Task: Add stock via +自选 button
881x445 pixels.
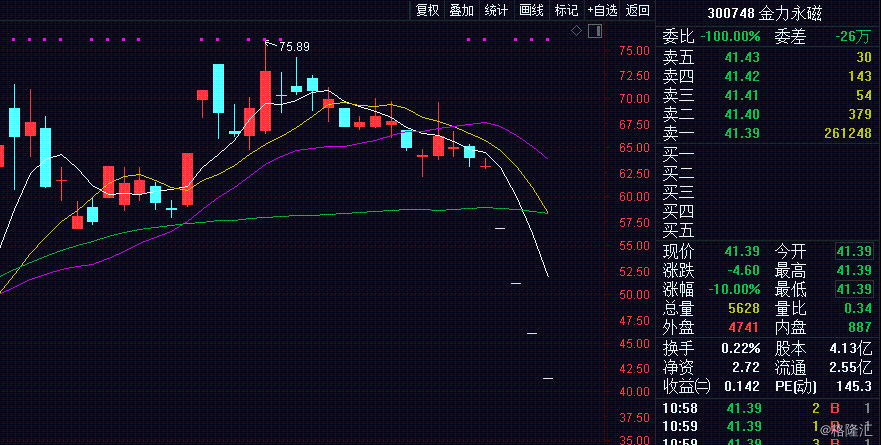Action: 602,10
